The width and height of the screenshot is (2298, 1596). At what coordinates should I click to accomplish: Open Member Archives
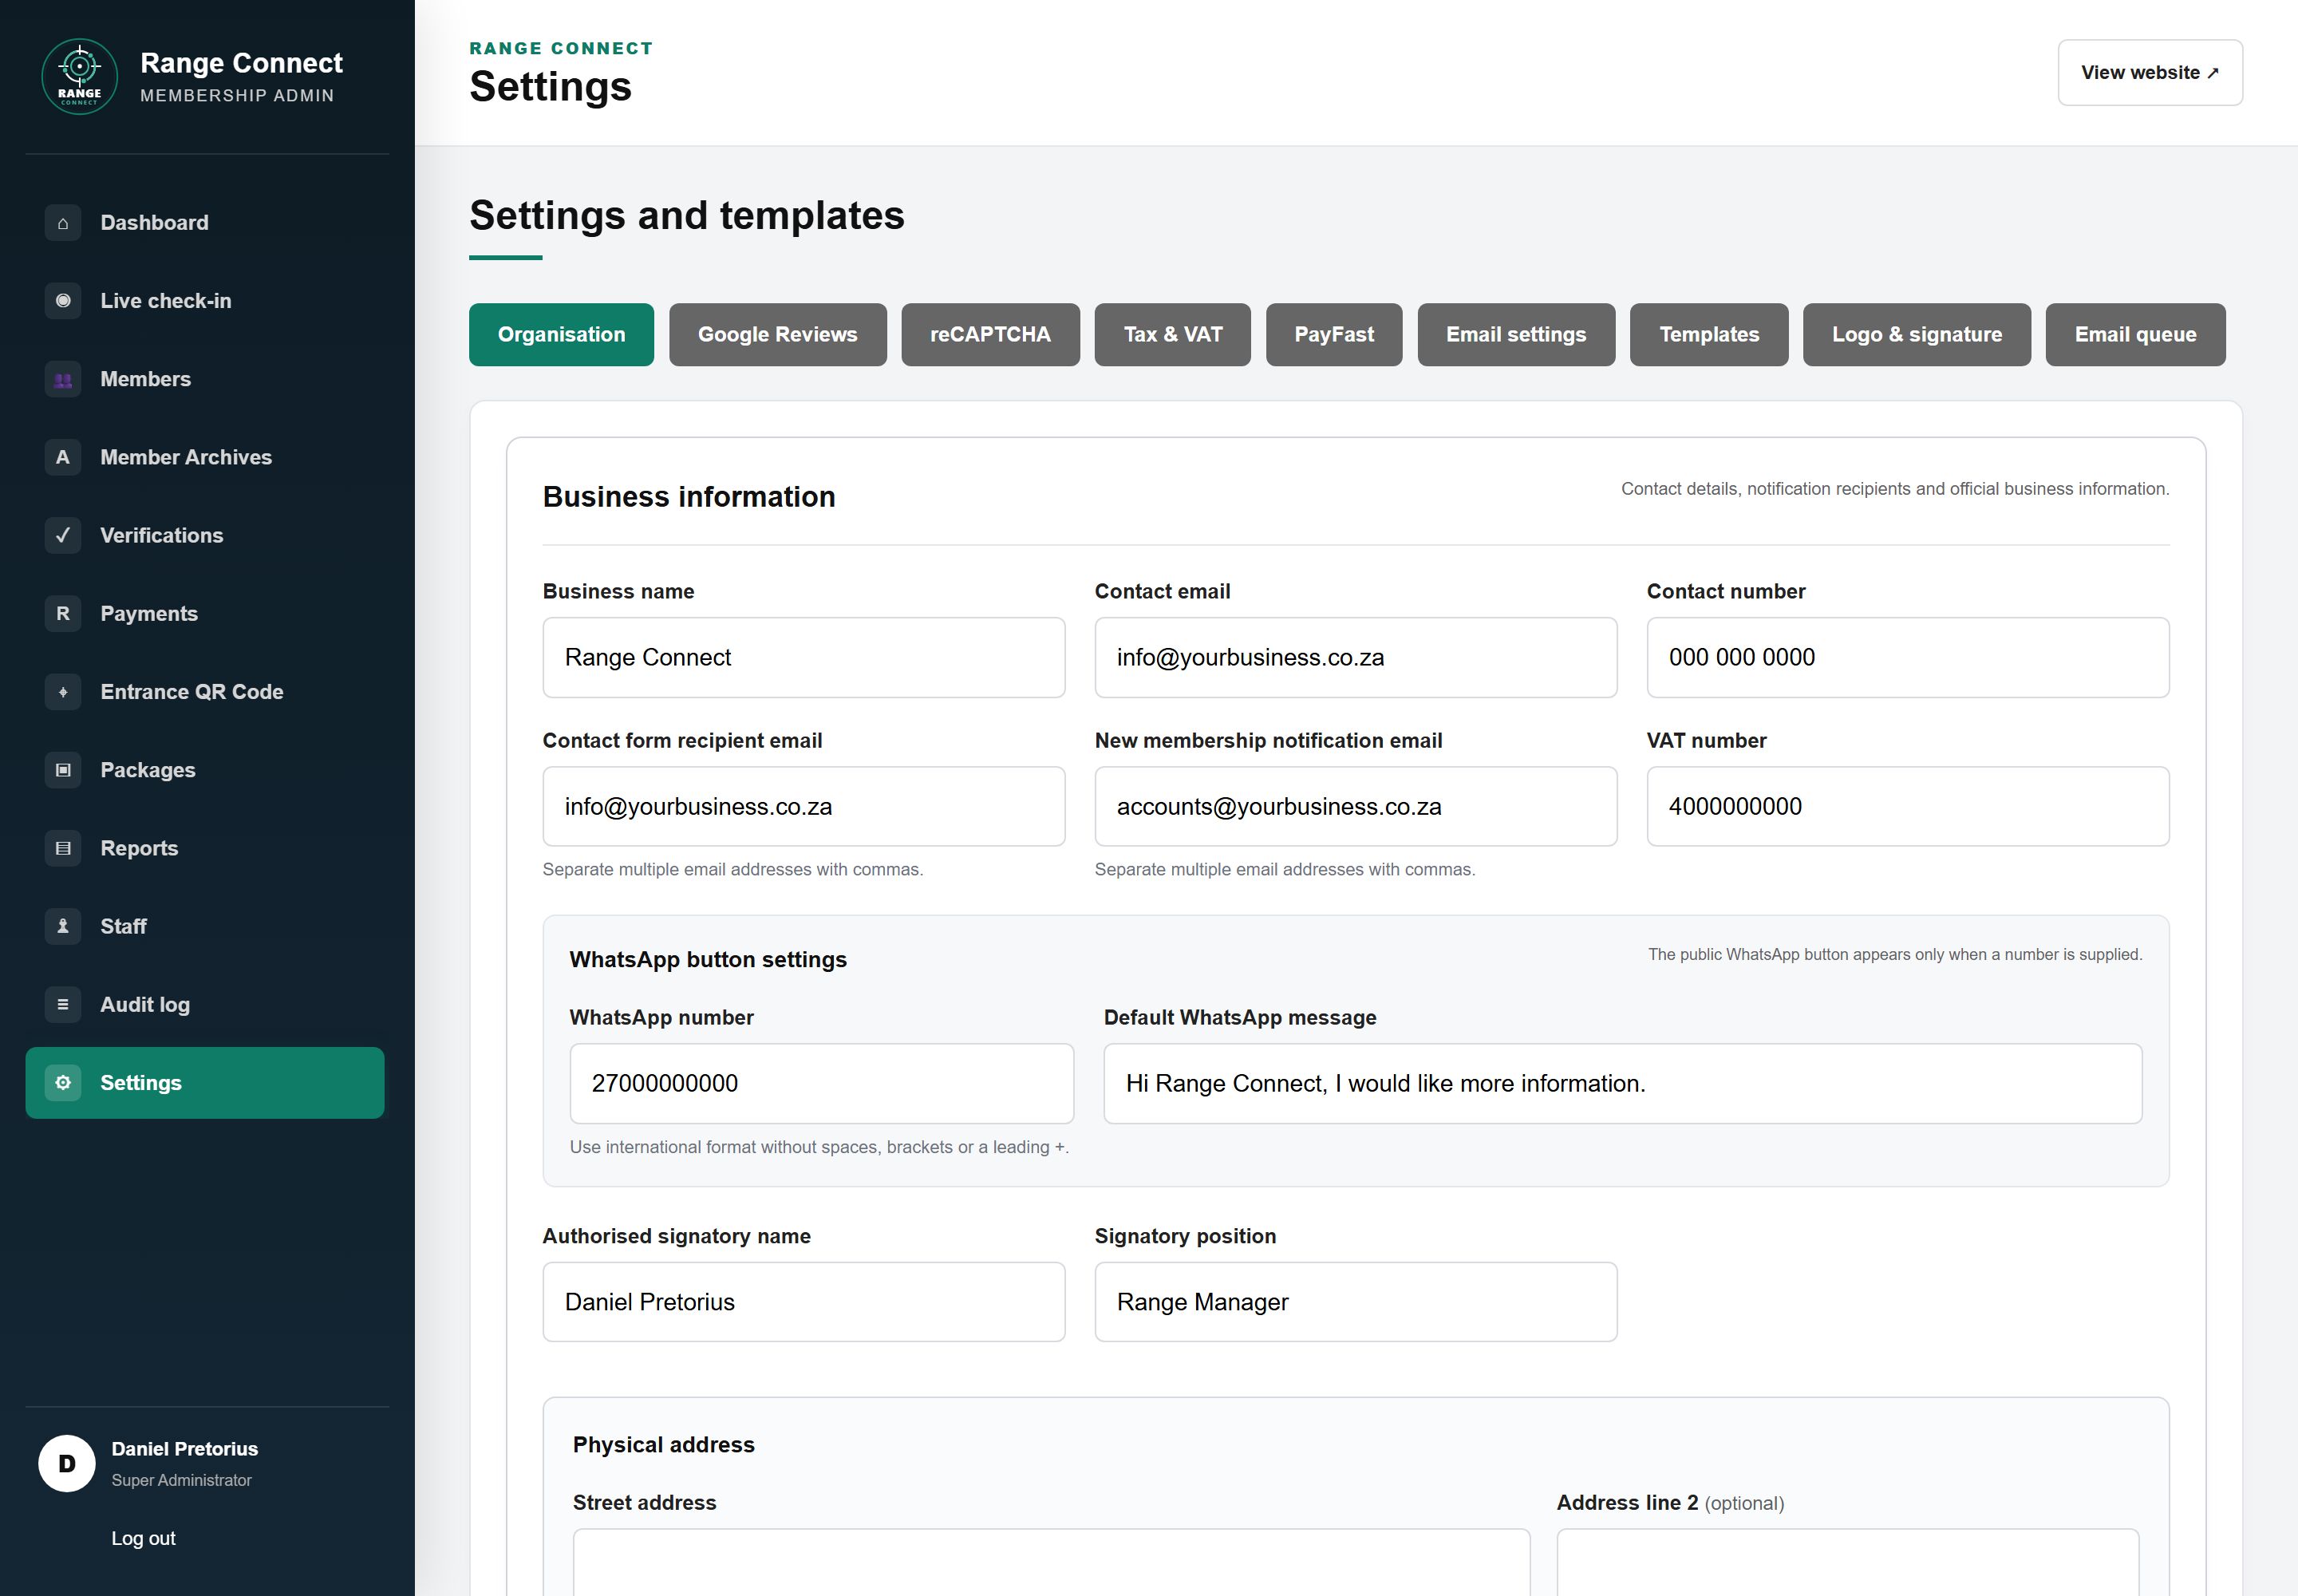click(205, 457)
